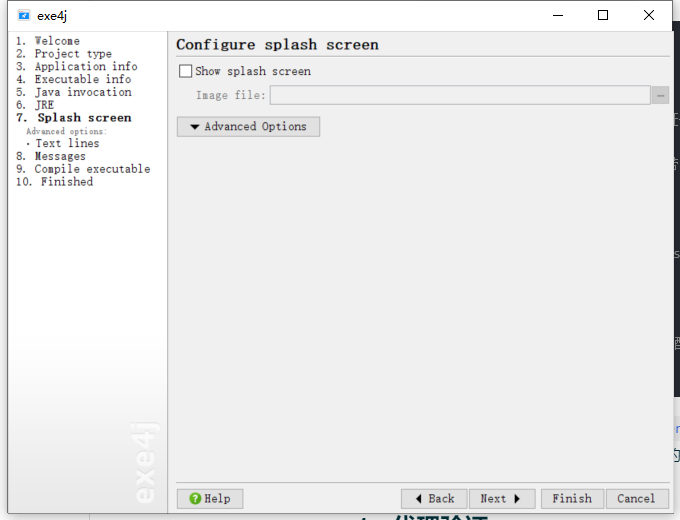This screenshot has height=520, width=680.
Task: Open the image file browse button
Action: 660,95
